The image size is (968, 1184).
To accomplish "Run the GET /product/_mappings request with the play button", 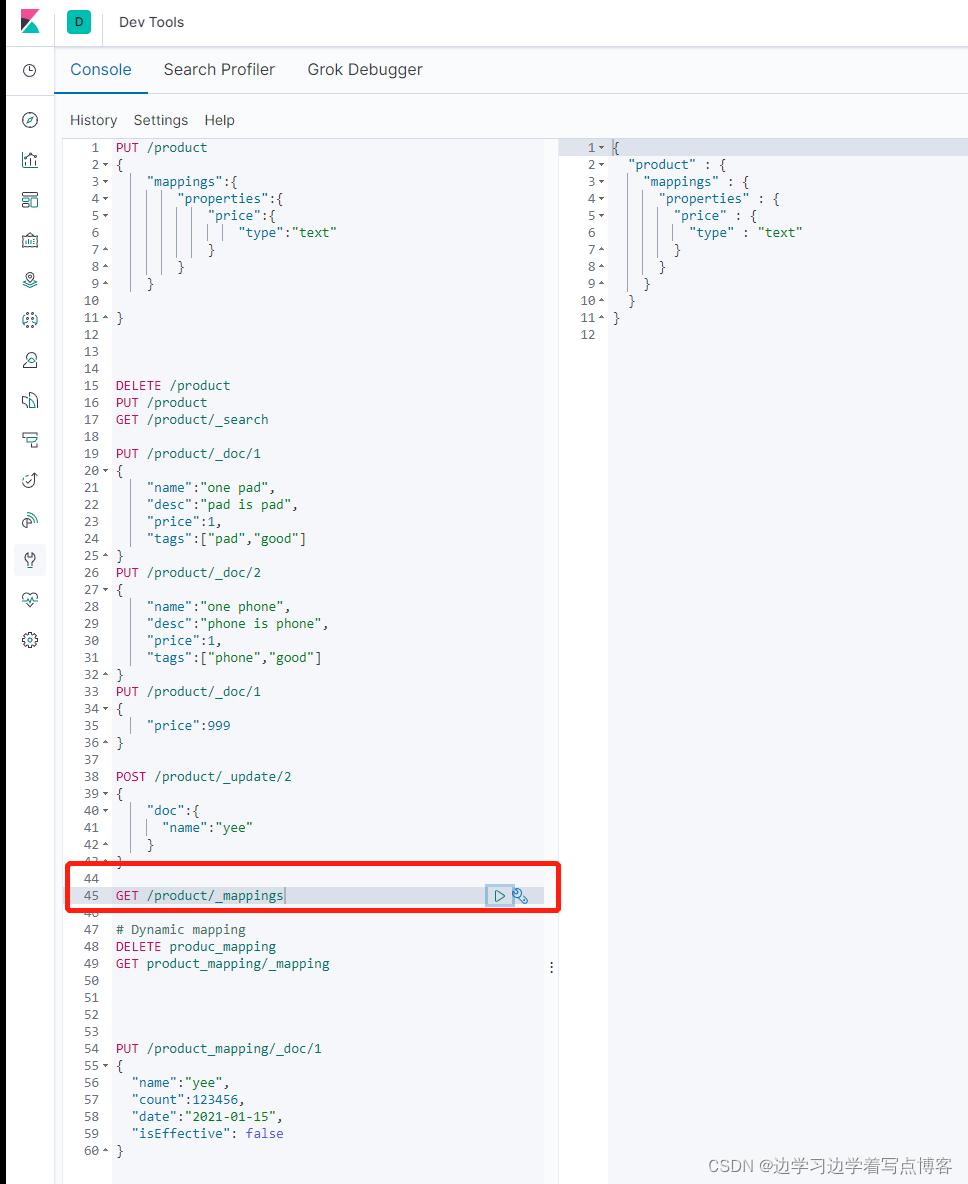I will click(x=500, y=896).
